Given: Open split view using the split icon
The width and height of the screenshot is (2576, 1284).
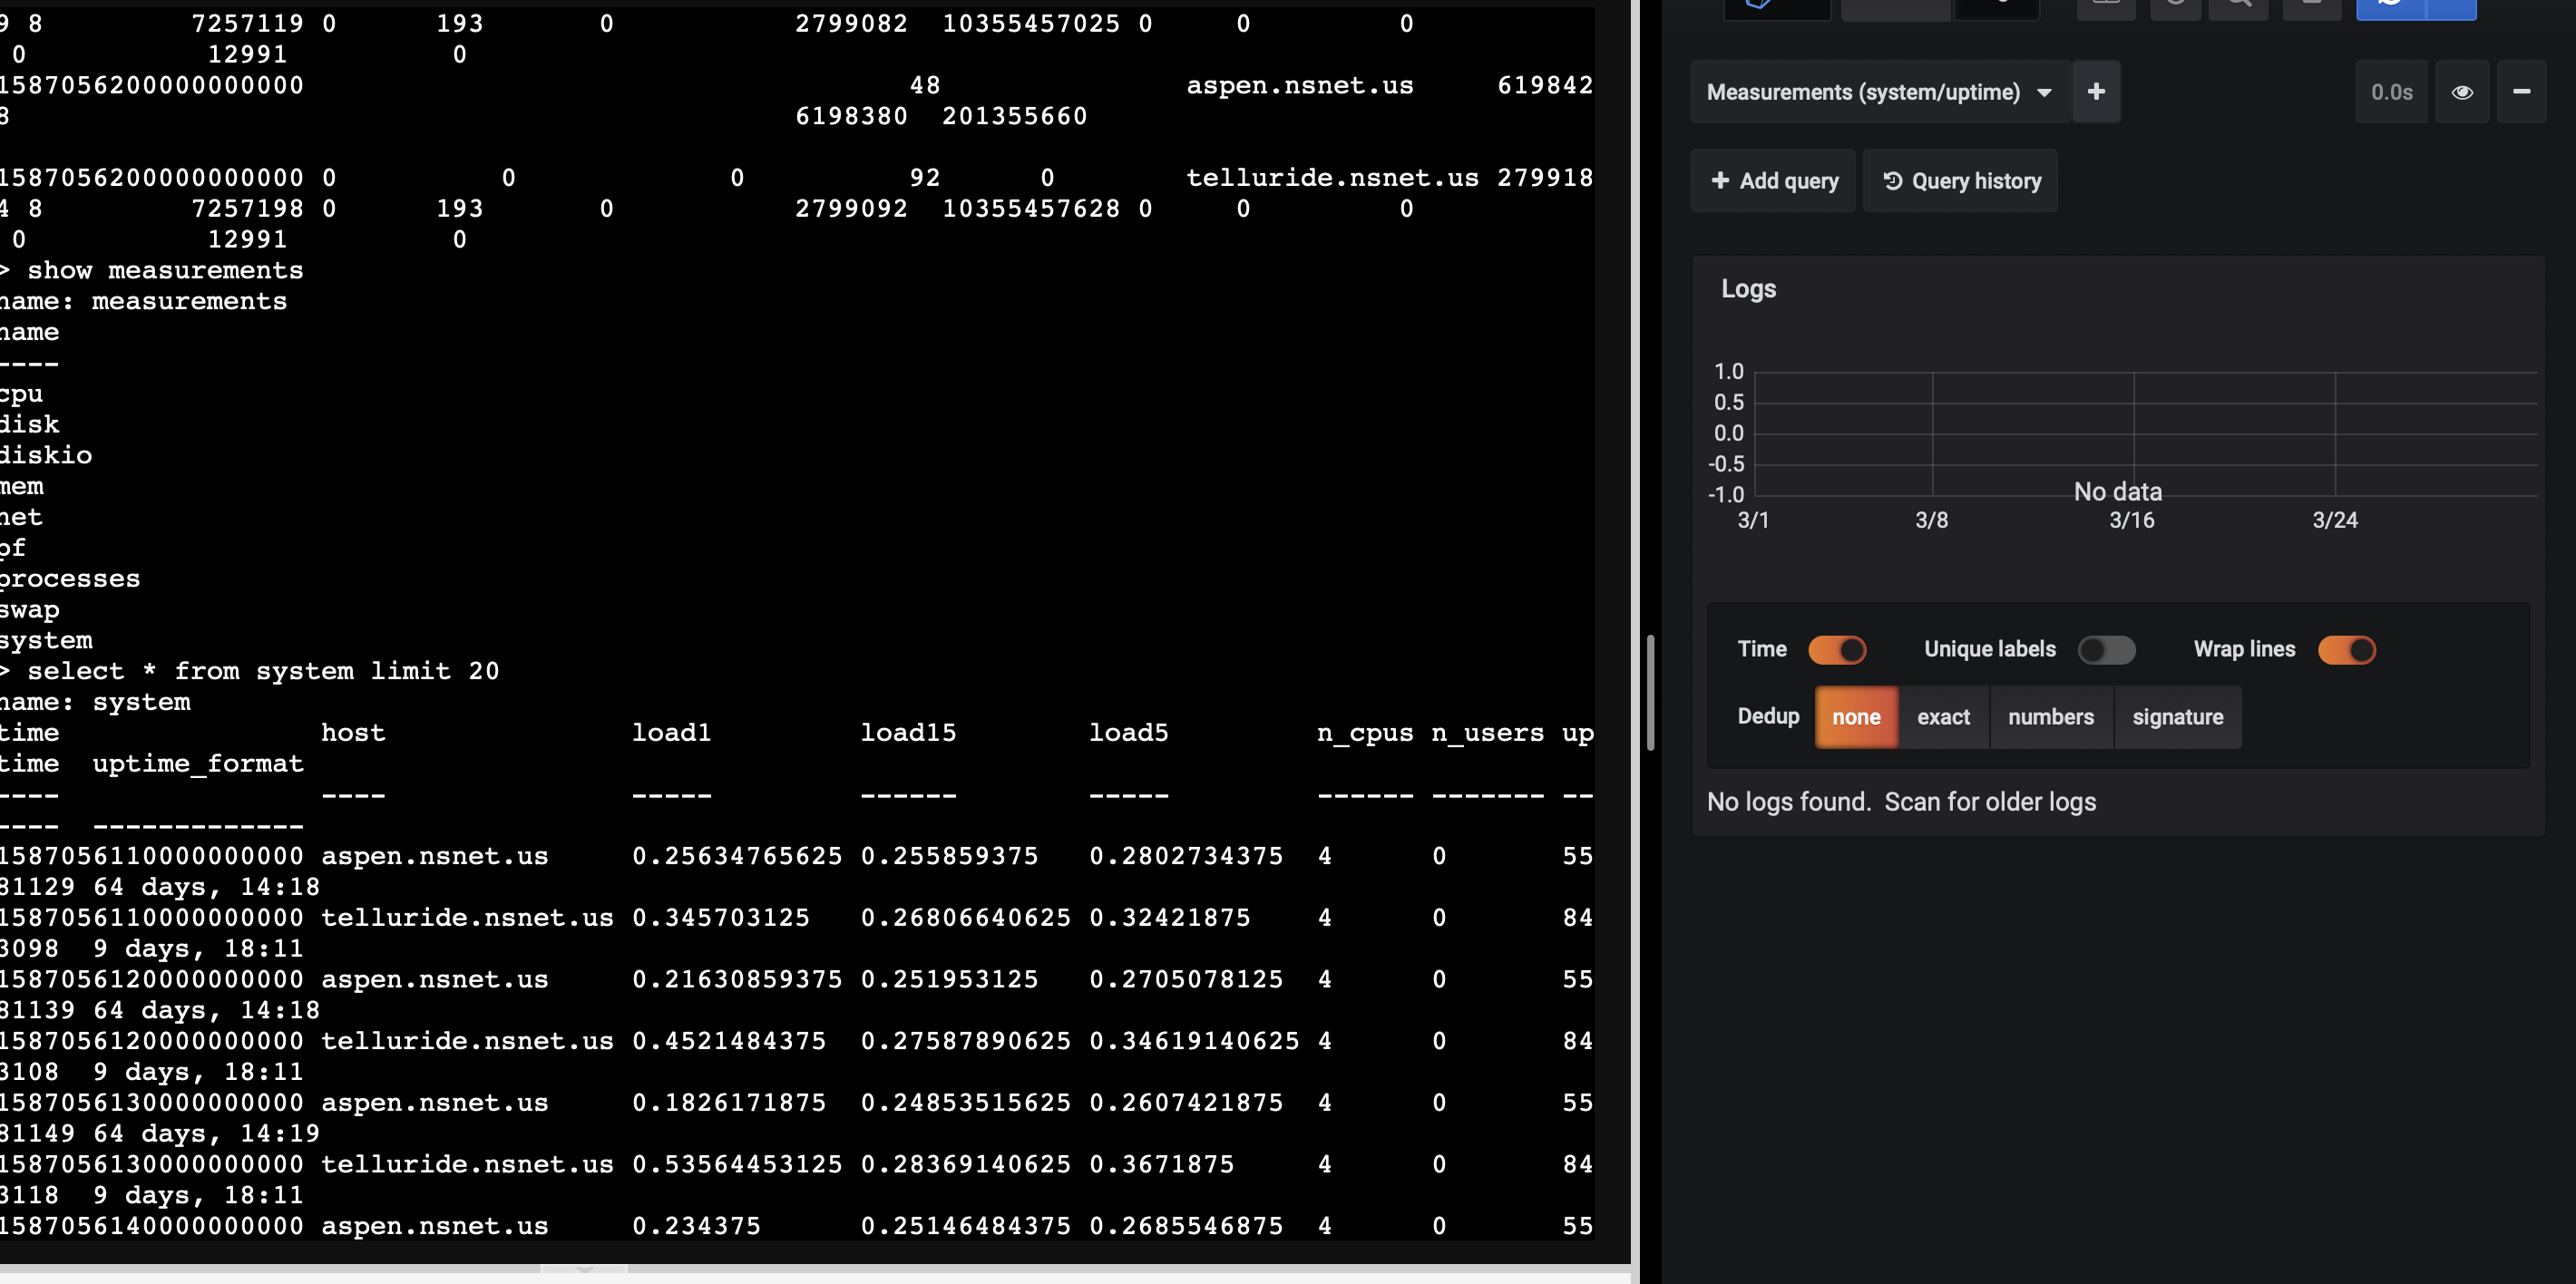Looking at the screenshot, I should click(x=2106, y=8).
